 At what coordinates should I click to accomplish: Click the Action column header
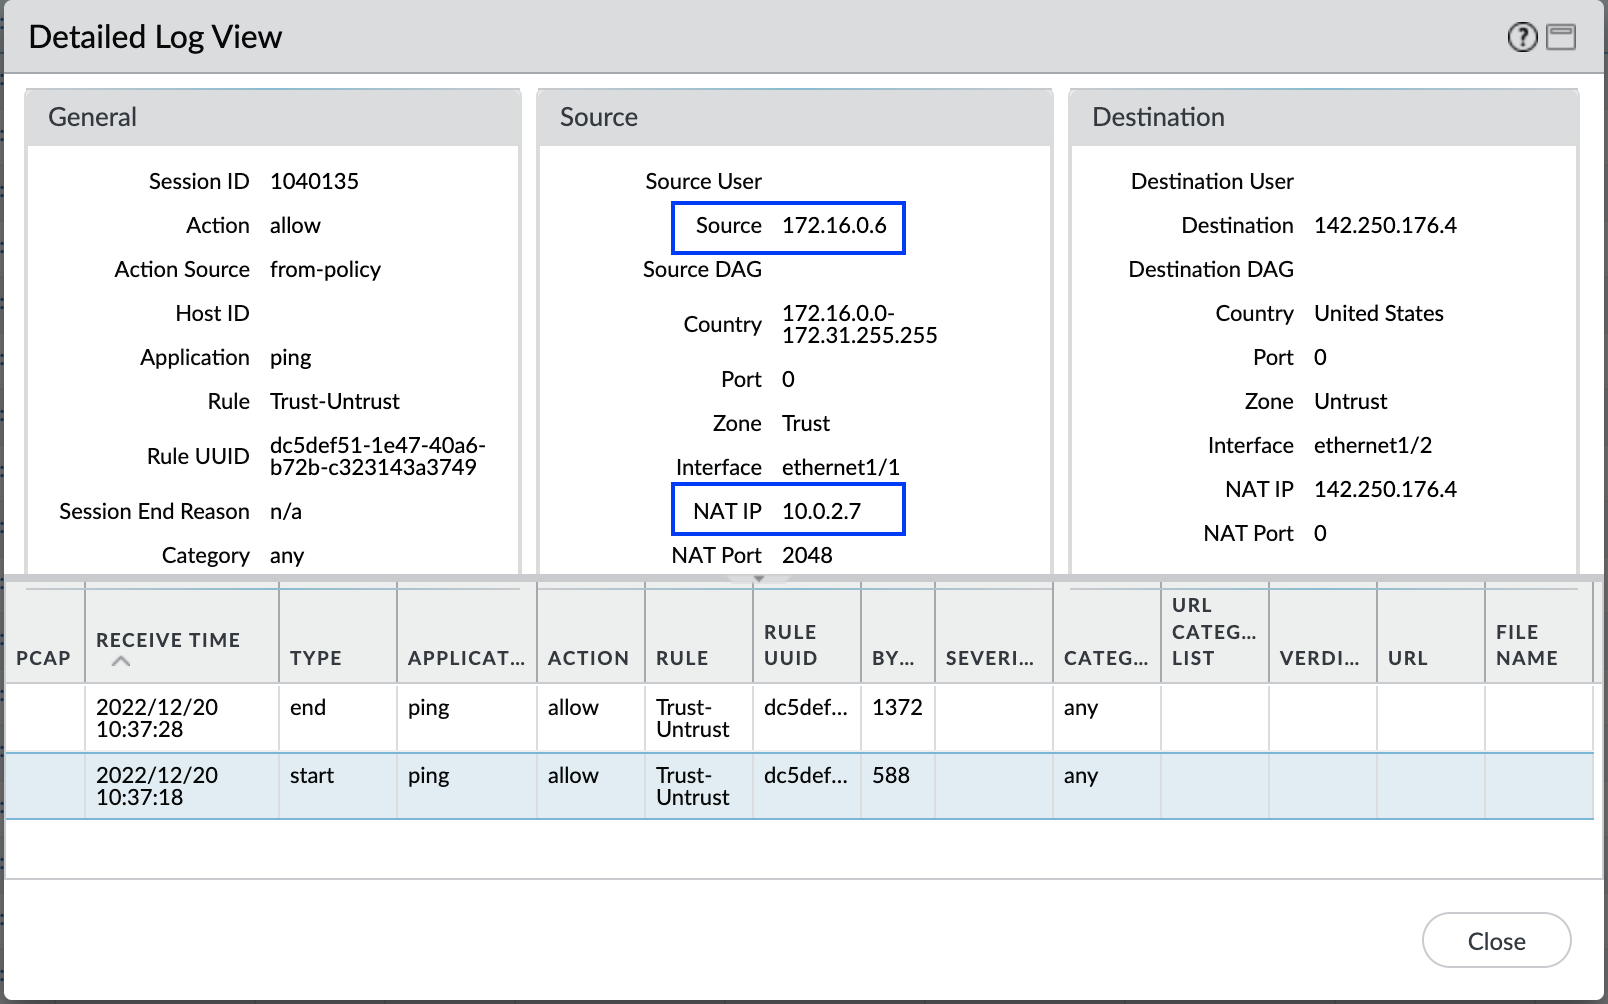click(588, 658)
